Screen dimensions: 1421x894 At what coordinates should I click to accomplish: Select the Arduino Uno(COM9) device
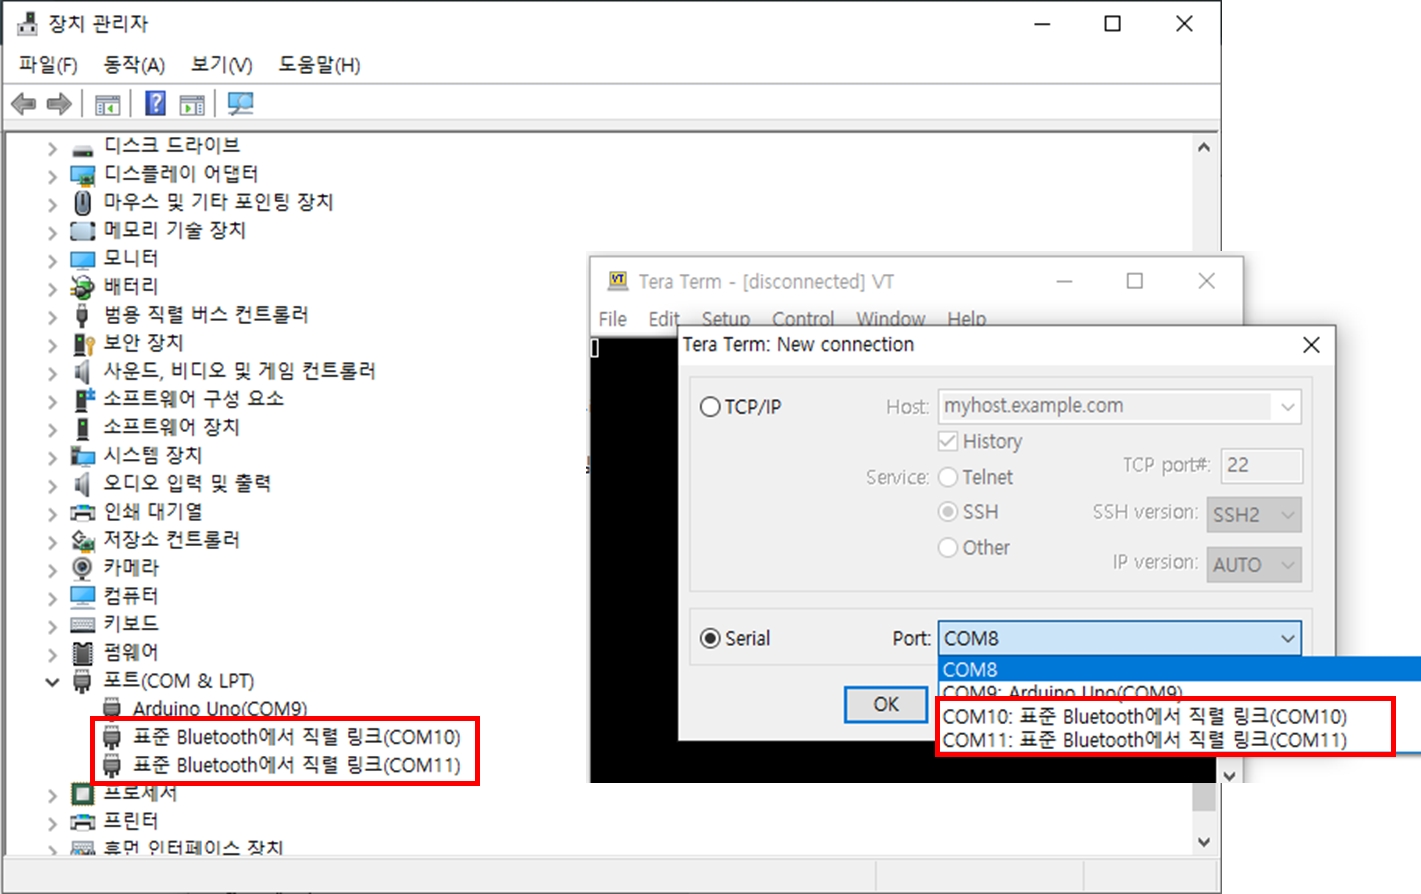pos(219,708)
